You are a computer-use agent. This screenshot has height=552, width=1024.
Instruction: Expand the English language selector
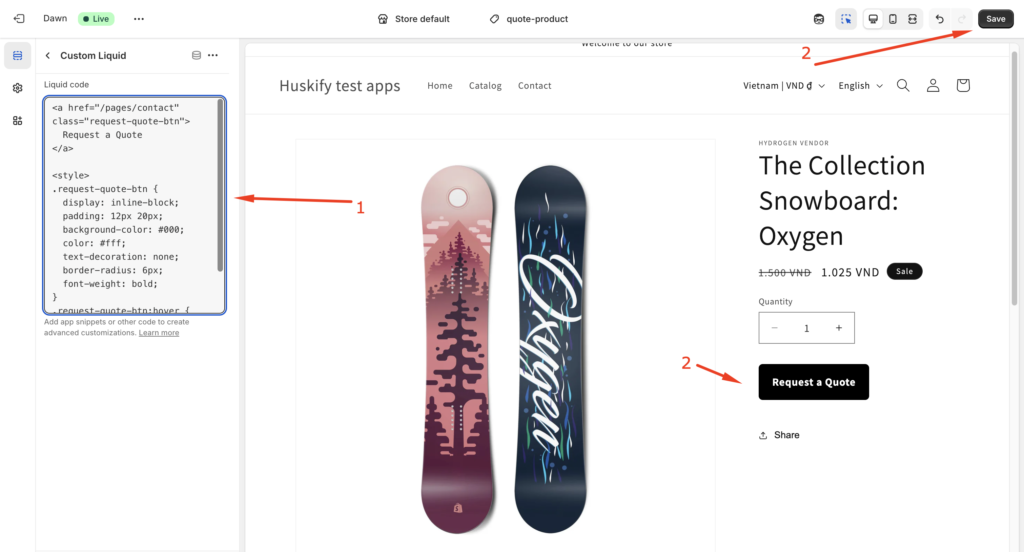(x=860, y=86)
